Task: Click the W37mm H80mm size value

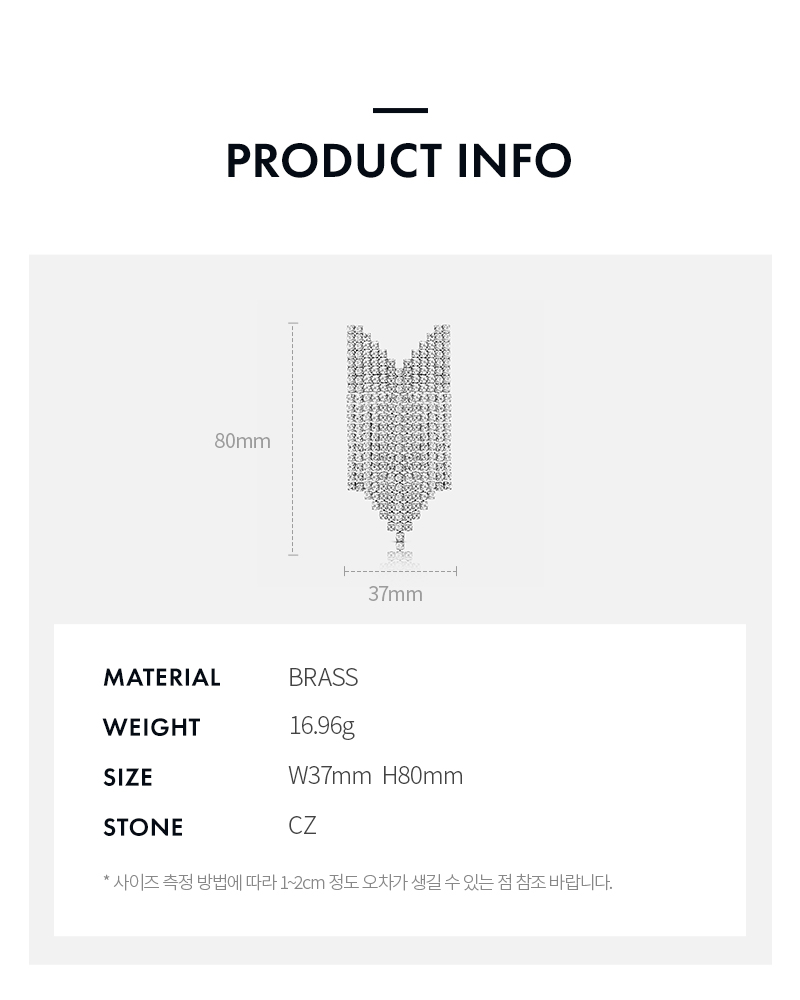Action: pyautogui.click(x=376, y=776)
